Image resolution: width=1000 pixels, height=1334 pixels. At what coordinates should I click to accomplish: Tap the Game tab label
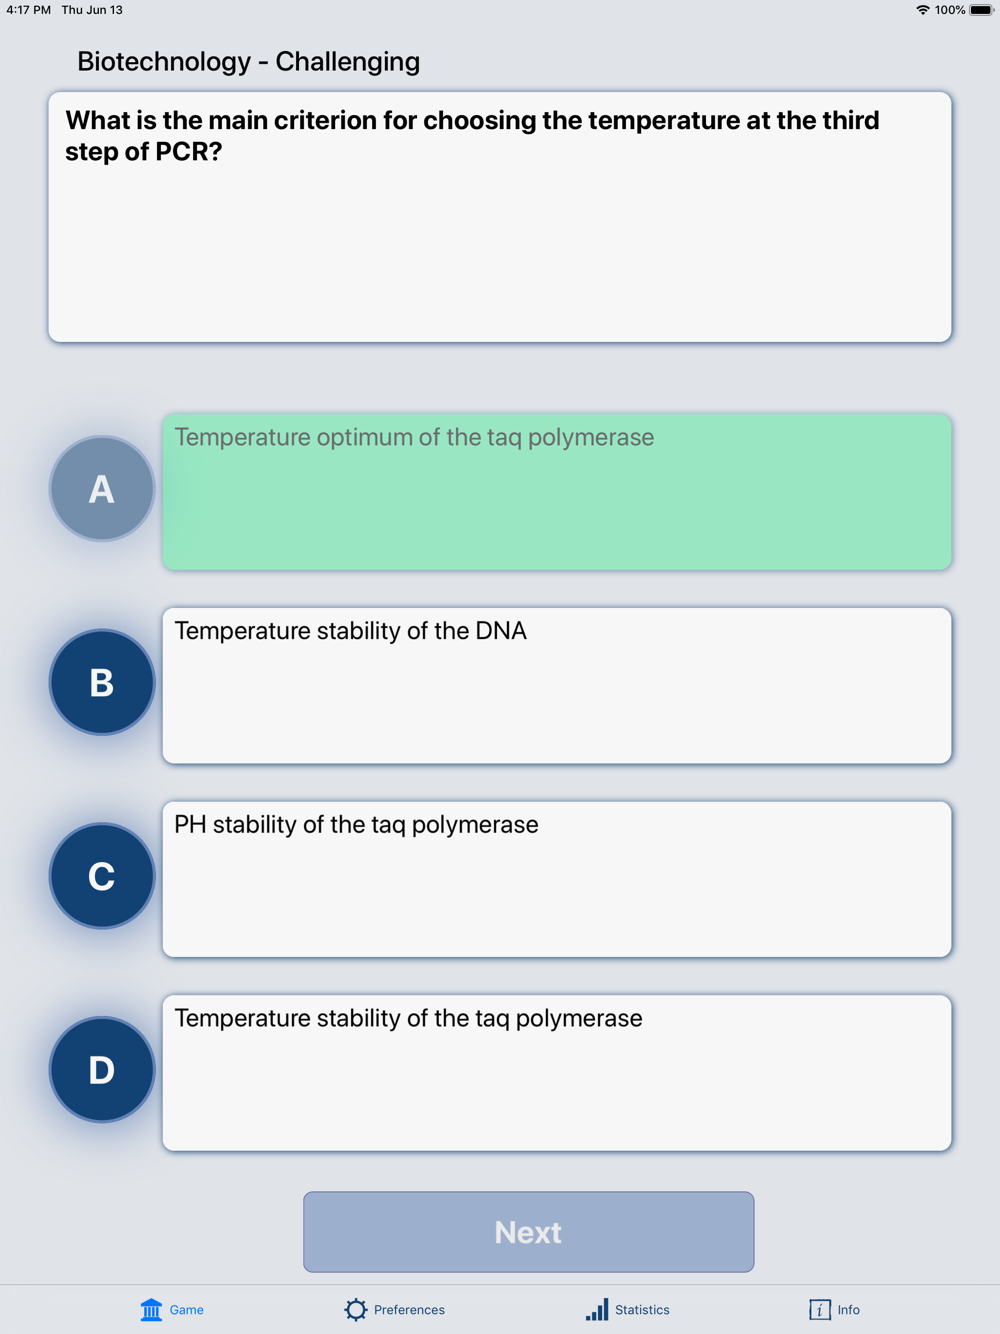(186, 1310)
